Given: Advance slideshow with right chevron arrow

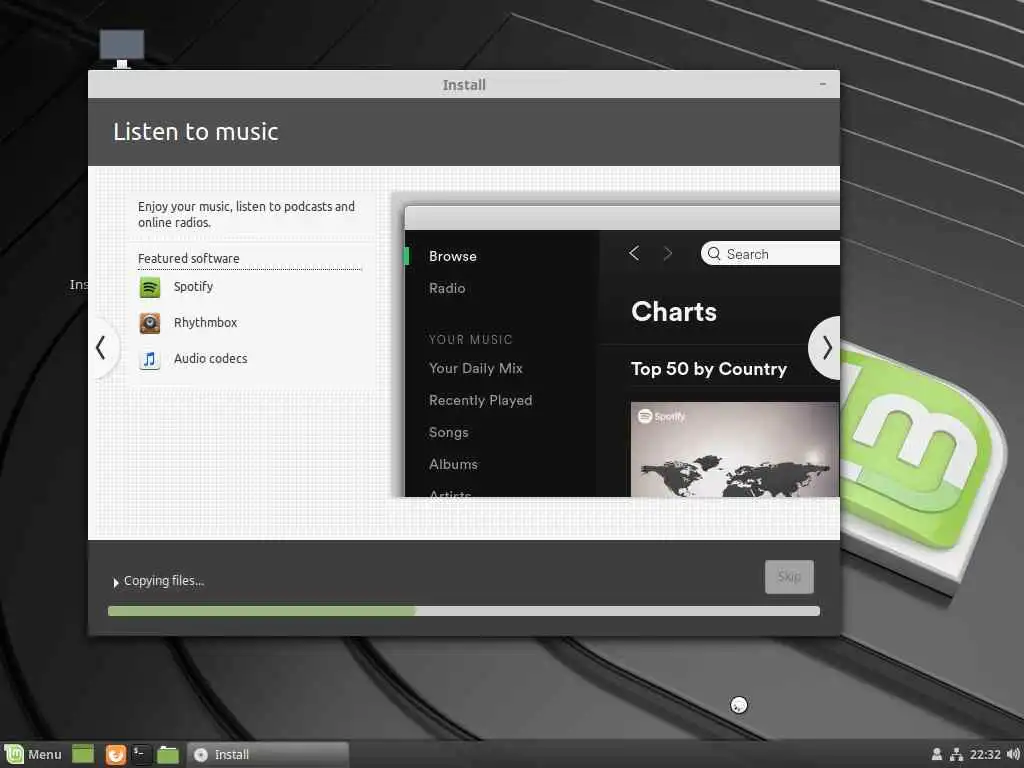Looking at the screenshot, I should (826, 347).
